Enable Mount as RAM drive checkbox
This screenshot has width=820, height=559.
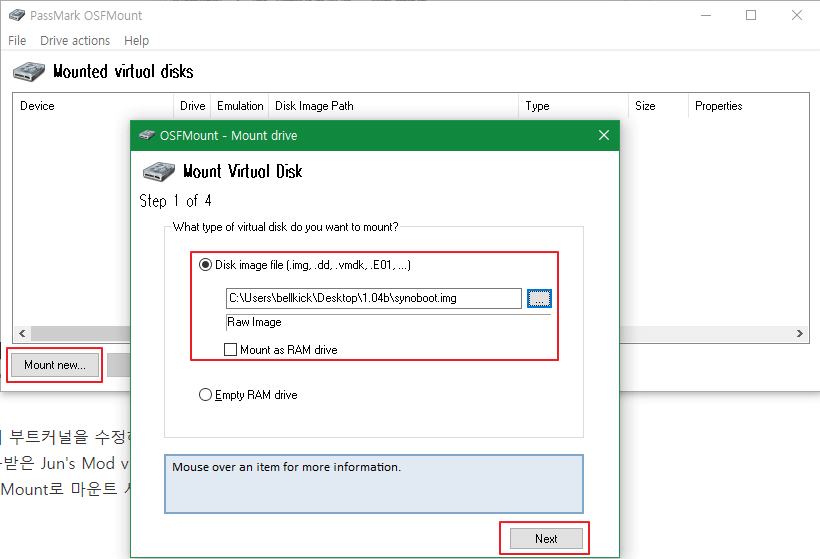[230, 349]
